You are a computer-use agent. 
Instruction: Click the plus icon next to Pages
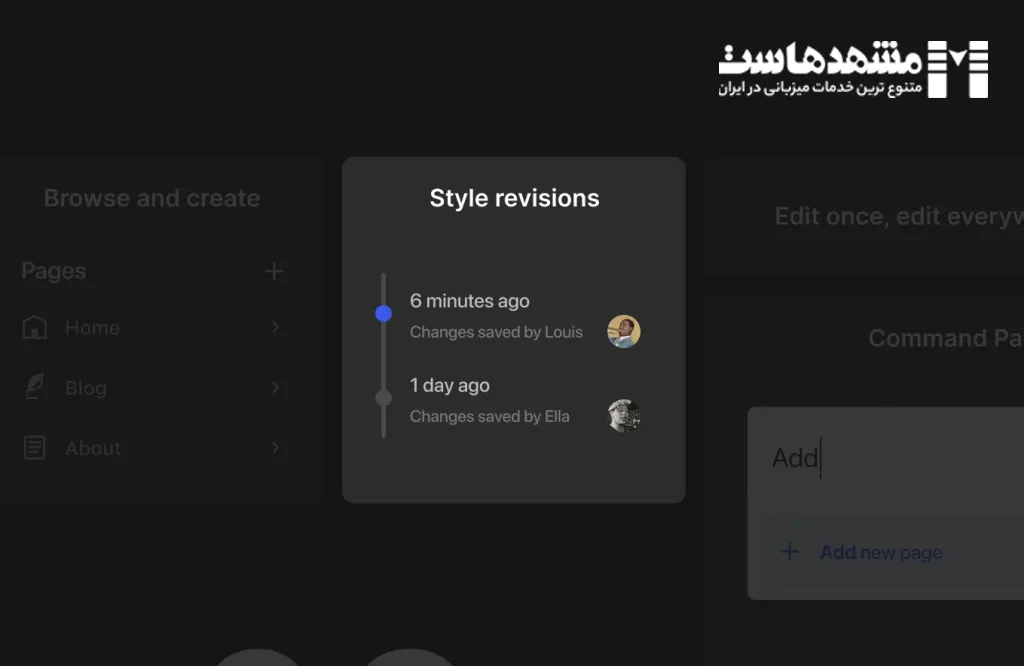(274, 271)
